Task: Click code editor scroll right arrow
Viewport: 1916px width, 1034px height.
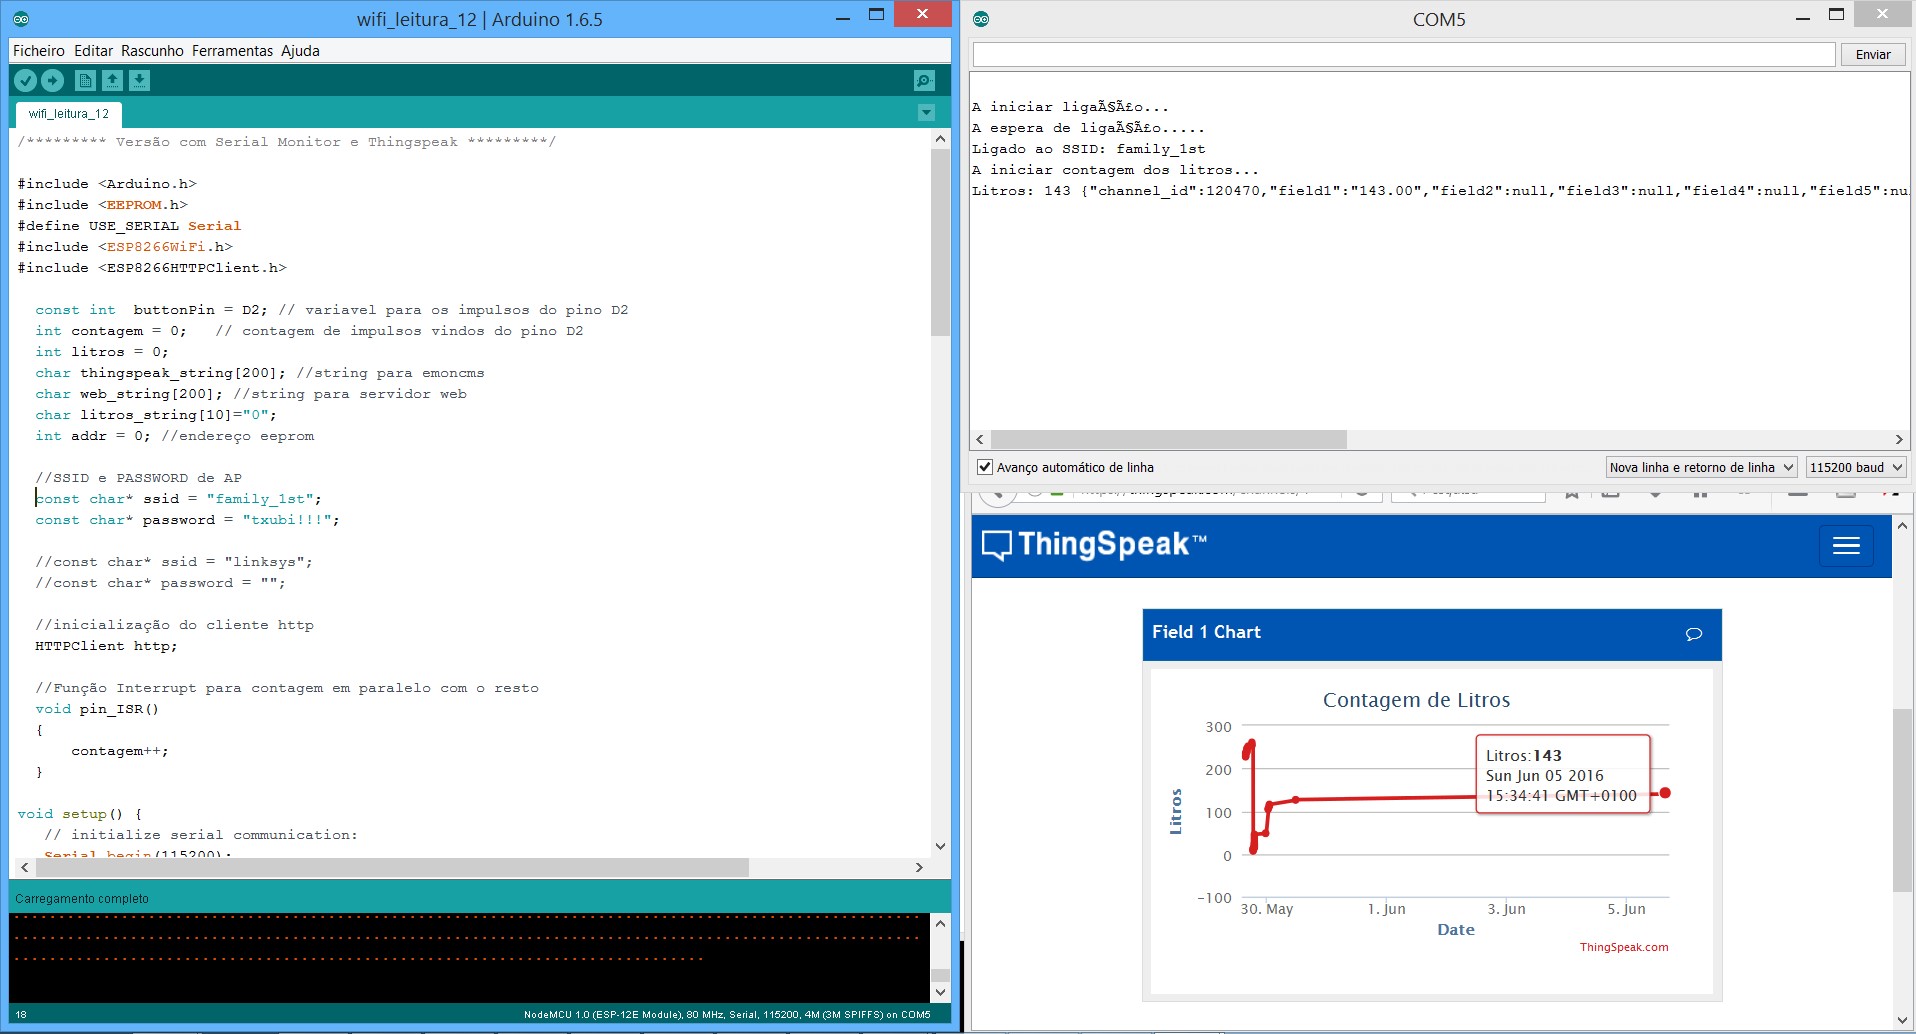Action: pos(919,867)
